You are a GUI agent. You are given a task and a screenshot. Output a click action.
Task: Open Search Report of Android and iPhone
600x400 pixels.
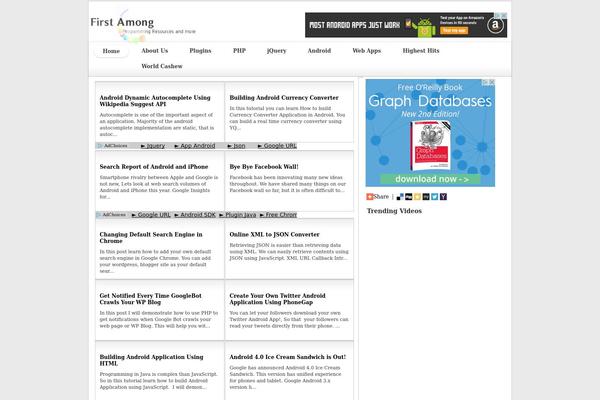154,167
